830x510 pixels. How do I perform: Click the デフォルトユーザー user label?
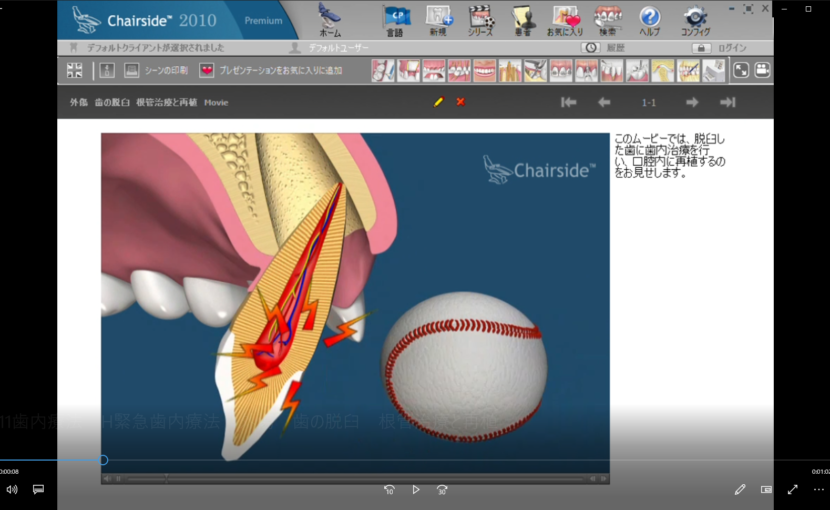click(x=340, y=48)
